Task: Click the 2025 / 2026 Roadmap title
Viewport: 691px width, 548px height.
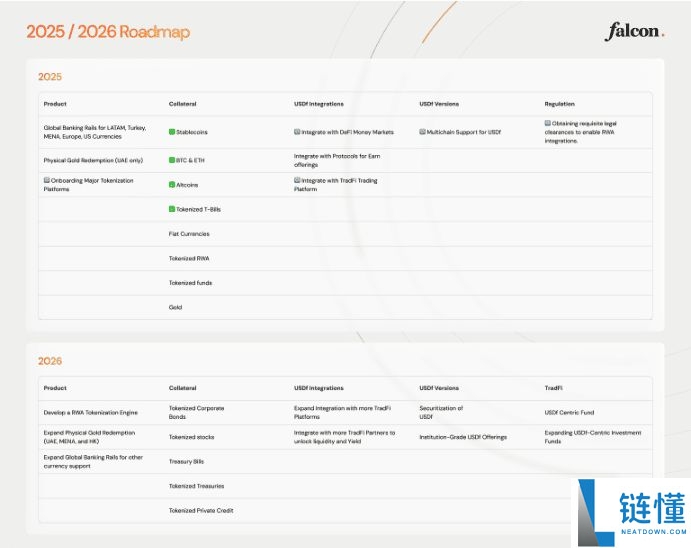Action: tap(108, 32)
